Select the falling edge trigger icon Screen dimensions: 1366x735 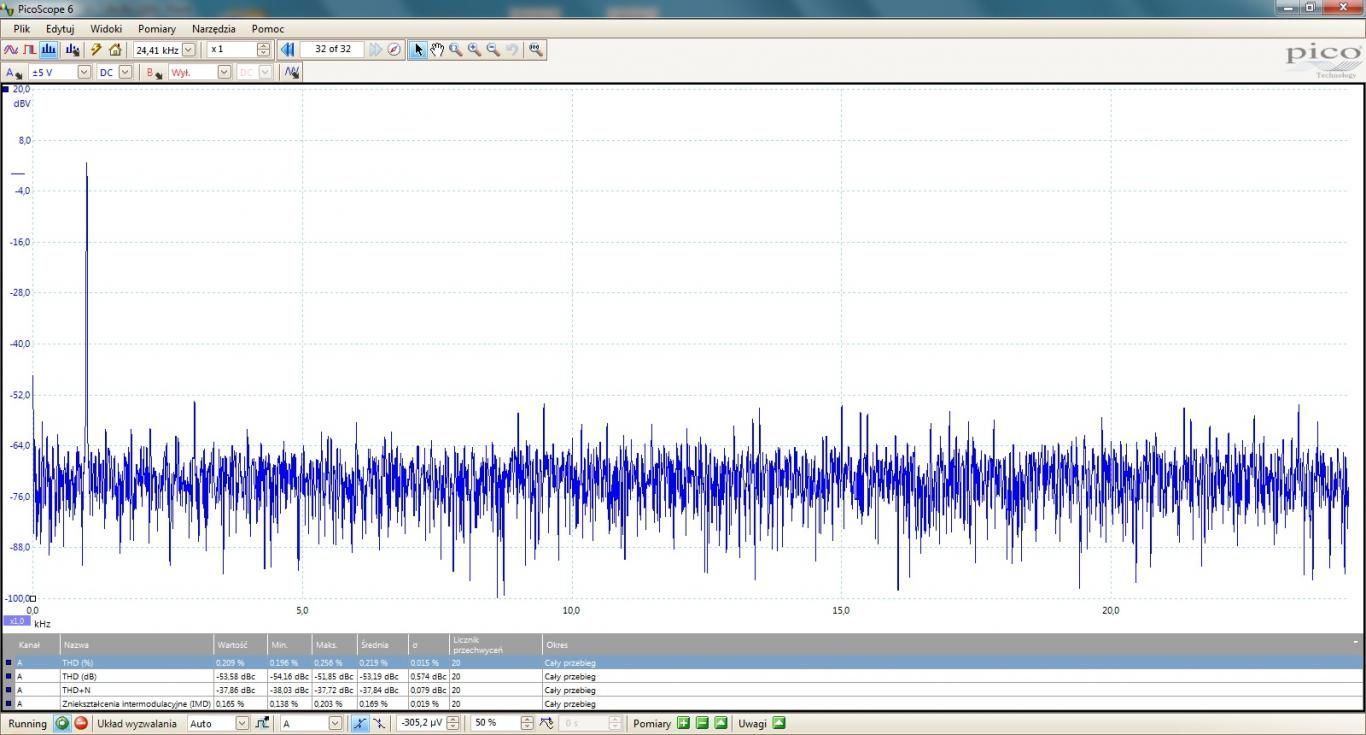379,723
